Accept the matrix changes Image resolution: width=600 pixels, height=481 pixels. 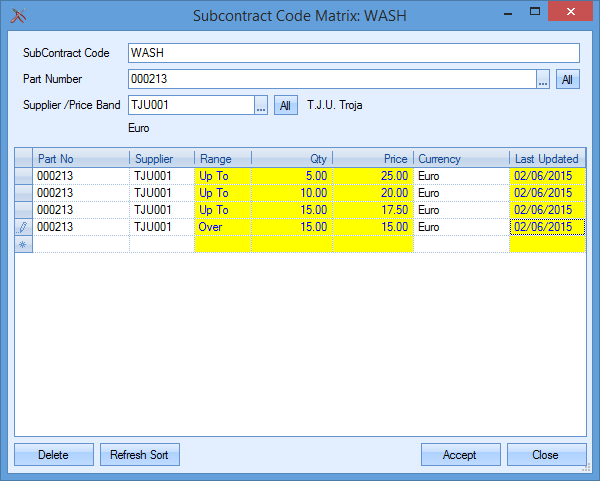(x=460, y=455)
